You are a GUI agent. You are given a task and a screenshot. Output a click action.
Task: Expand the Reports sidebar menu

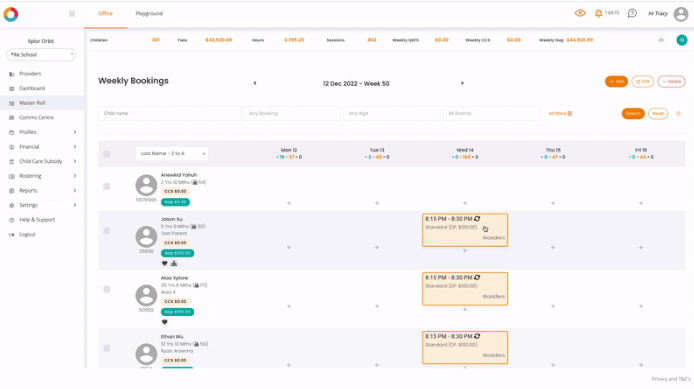[42, 190]
